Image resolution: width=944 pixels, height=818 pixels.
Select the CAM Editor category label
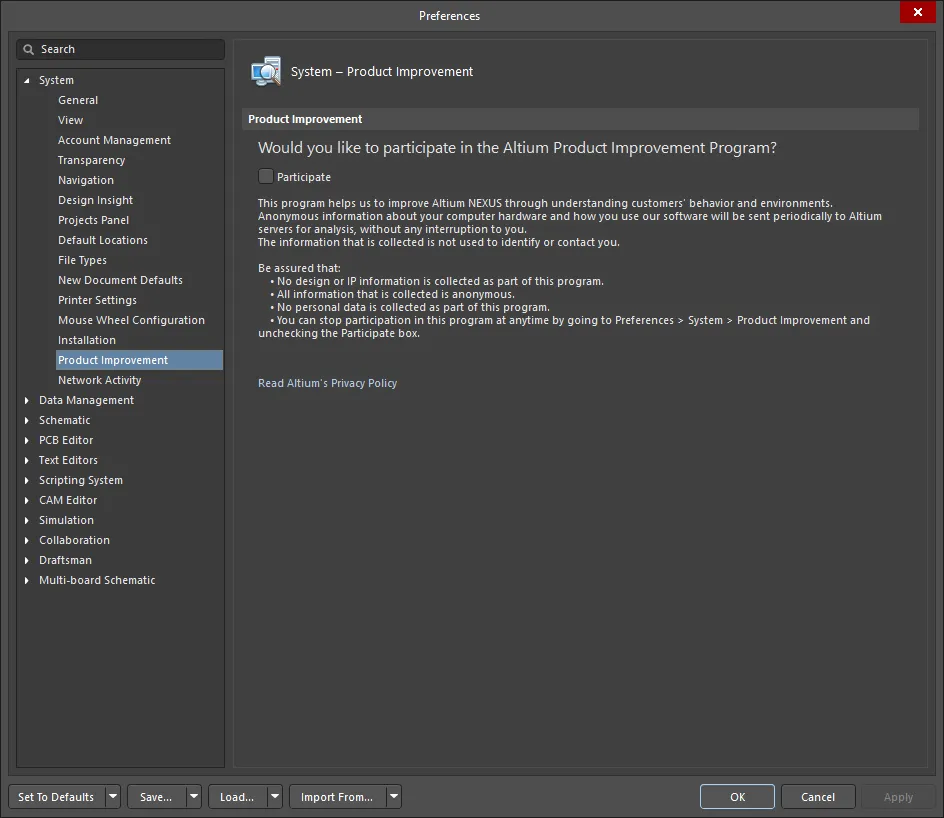coord(67,500)
